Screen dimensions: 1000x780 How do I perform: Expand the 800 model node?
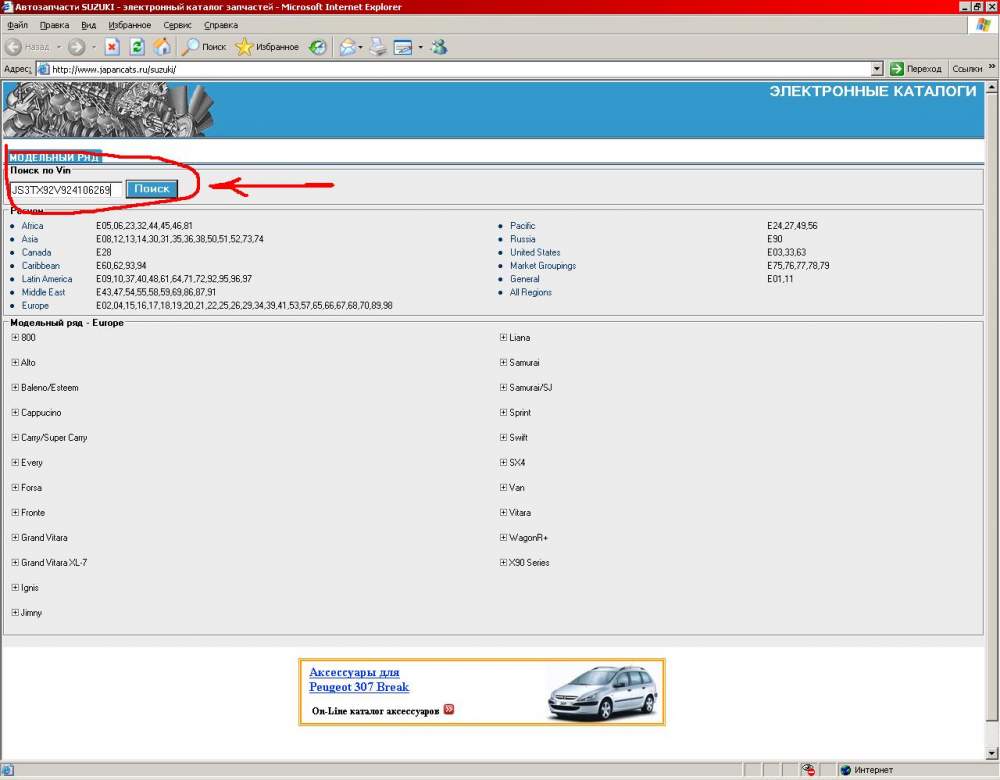[x=15, y=337]
